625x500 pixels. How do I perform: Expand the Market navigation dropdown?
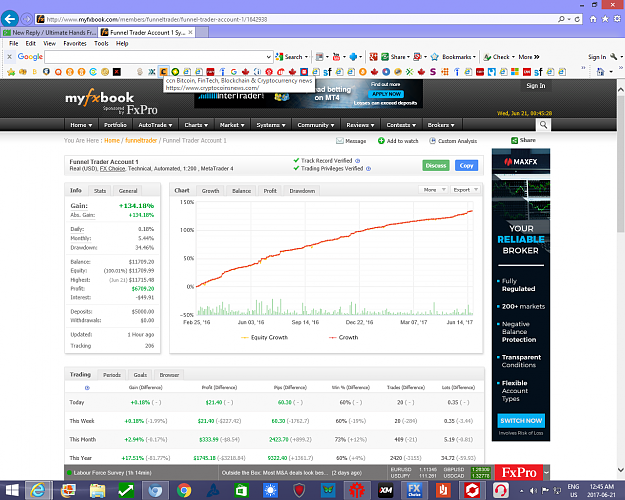pyautogui.click(x=232, y=125)
